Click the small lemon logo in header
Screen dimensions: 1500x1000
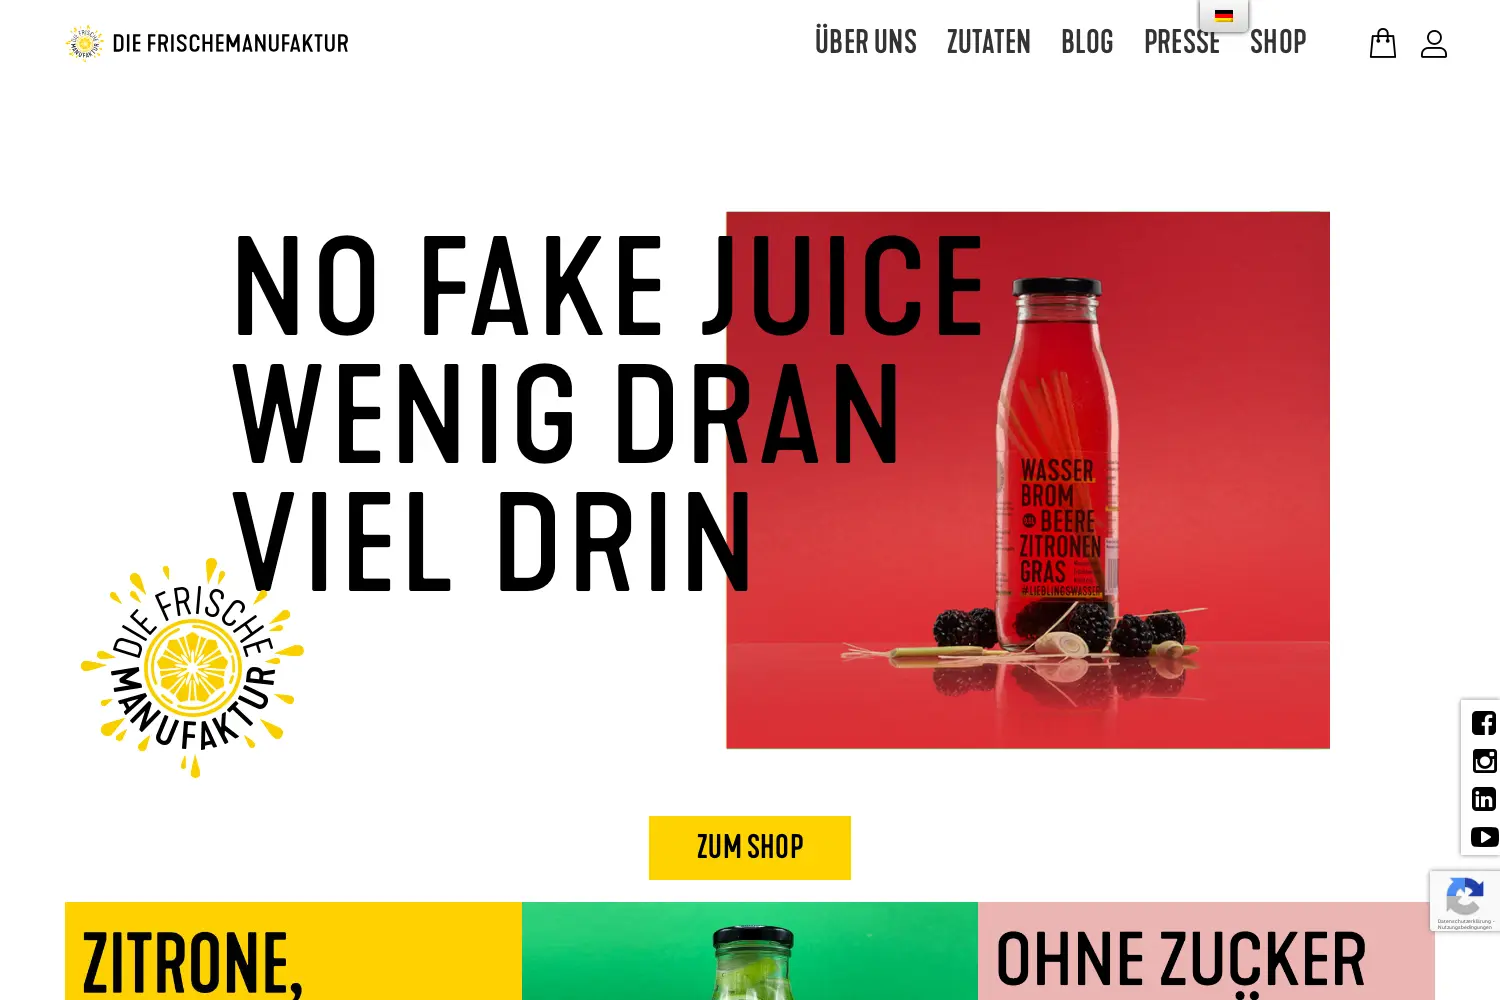point(85,42)
